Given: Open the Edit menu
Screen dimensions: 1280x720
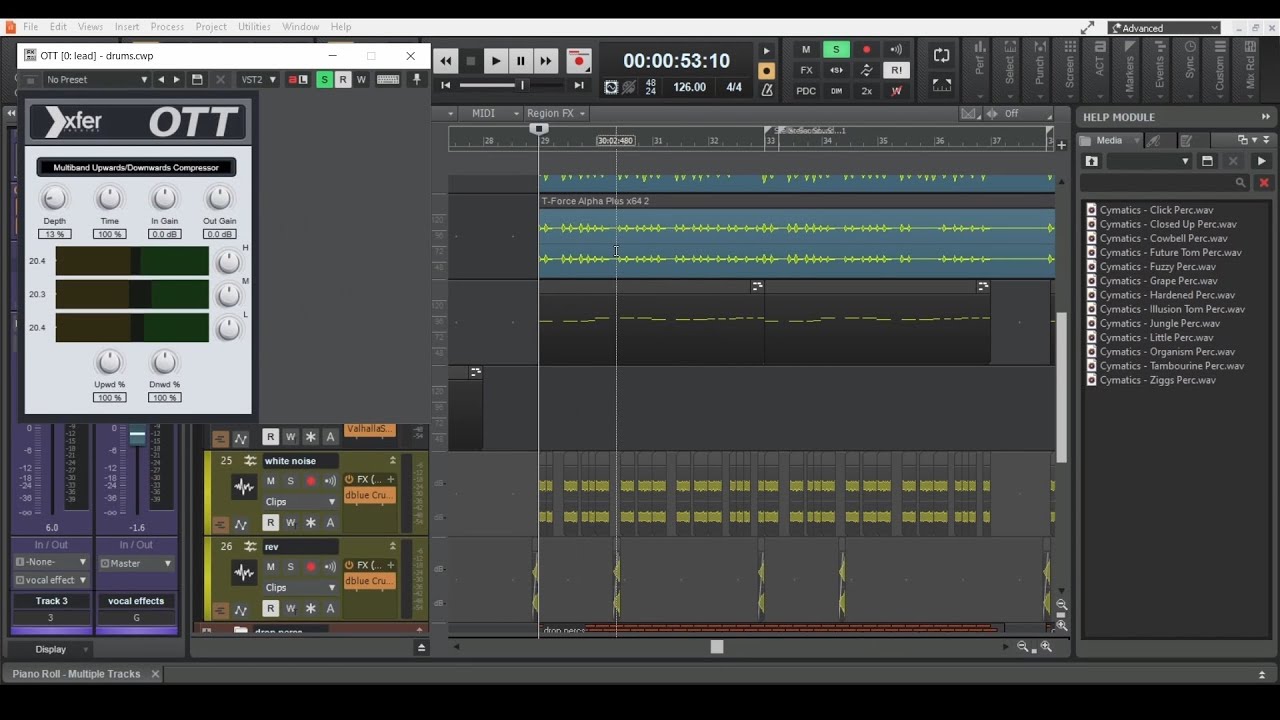Looking at the screenshot, I should [58, 27].
